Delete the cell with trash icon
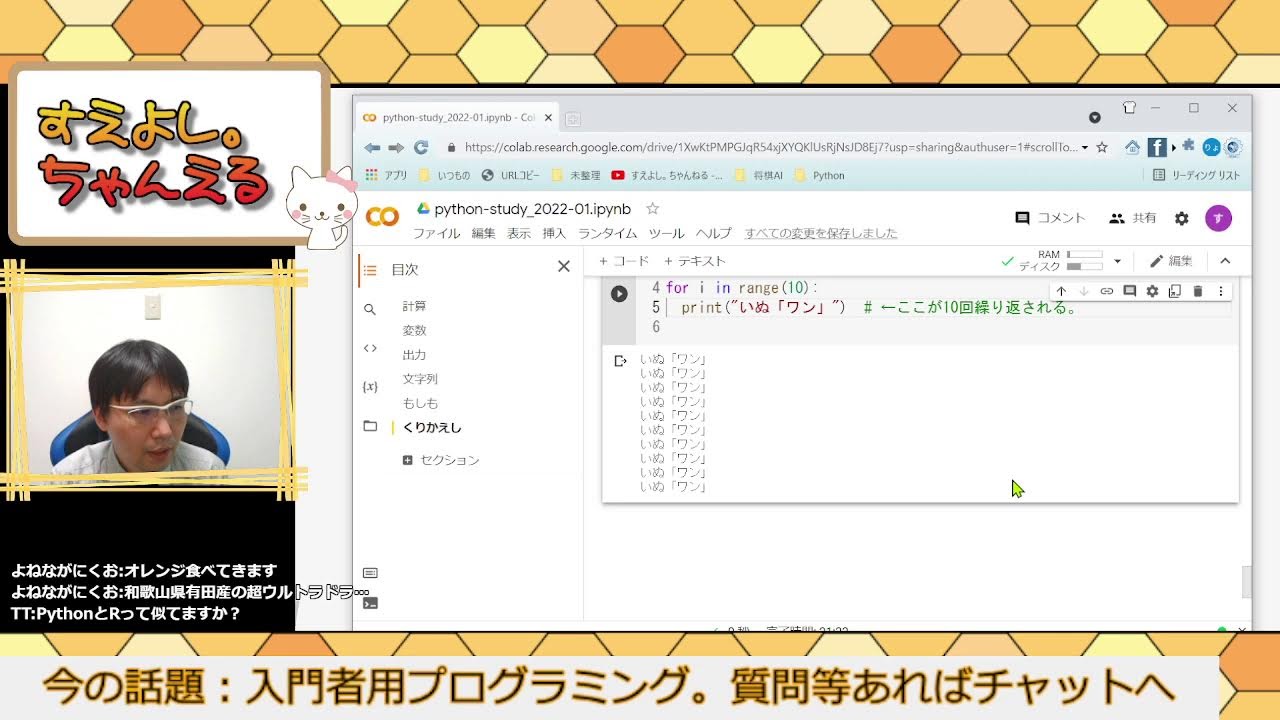Viewport: 1280px width, 720px height. click(x=1198, y=291)
